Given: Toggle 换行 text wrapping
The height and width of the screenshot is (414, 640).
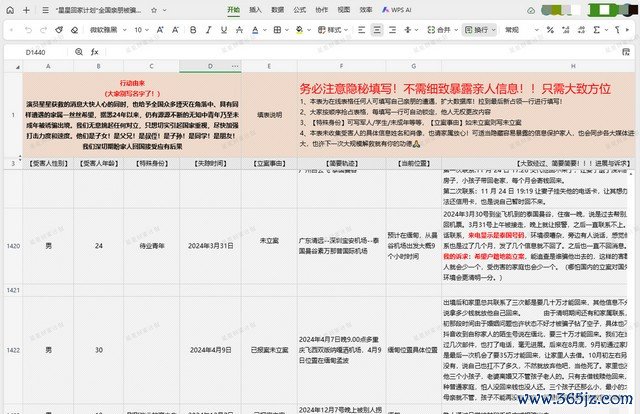Looking at the screenshot, I should 476,30.
